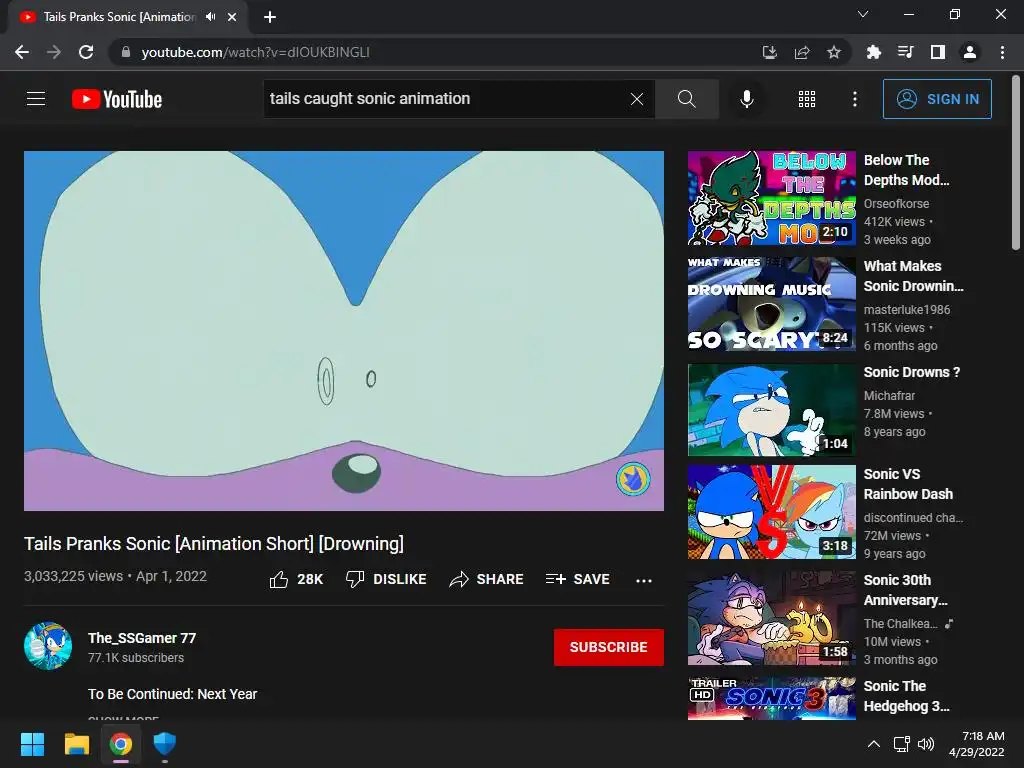The image size is (1024, 768).
Task: Play the Sonic Drowns ? thumbnail
Action: coord(771,409)
